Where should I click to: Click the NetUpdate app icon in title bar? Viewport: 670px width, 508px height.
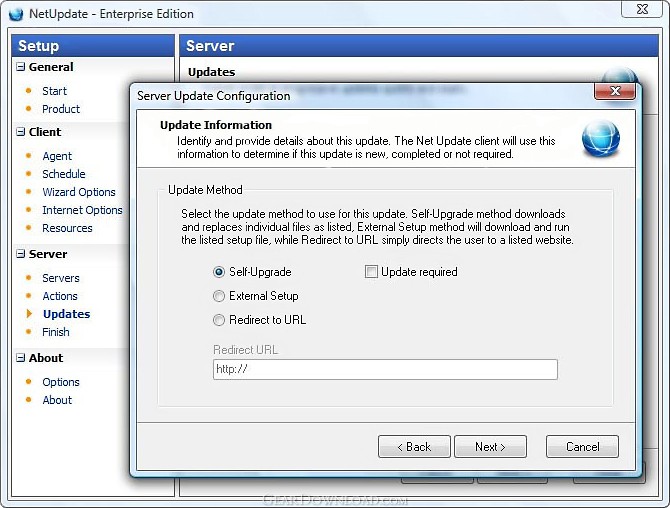coord(16,14)
